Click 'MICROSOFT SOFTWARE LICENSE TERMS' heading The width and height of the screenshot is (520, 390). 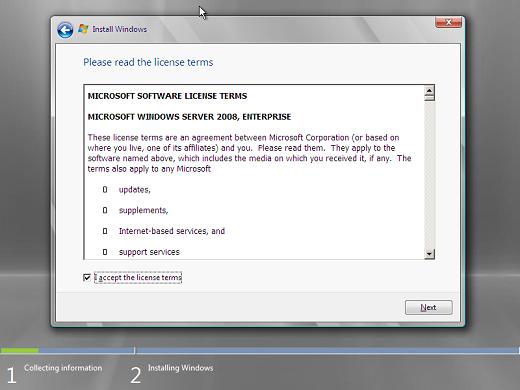pyautogui.click(x=167, y=96)
